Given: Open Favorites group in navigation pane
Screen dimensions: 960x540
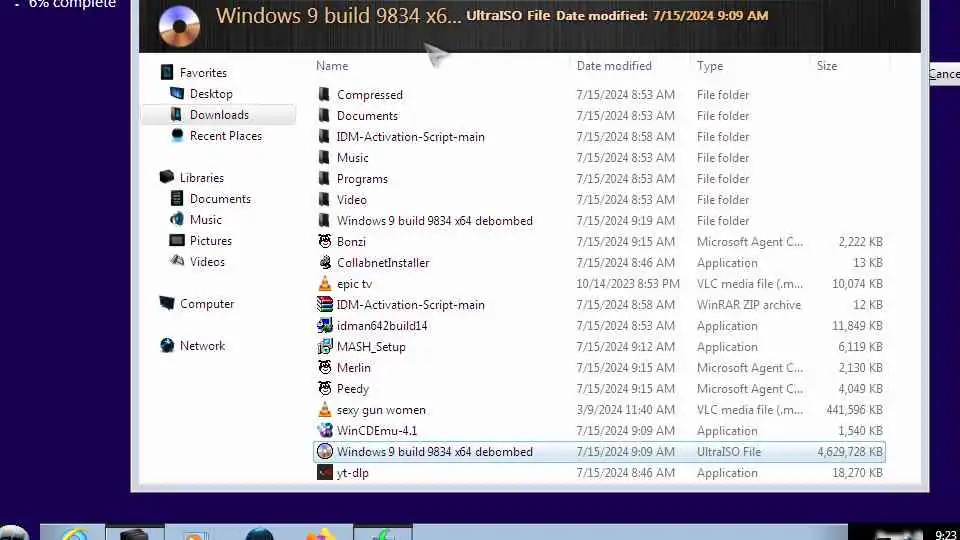Looking at the screenshot, I should [203, 72].
